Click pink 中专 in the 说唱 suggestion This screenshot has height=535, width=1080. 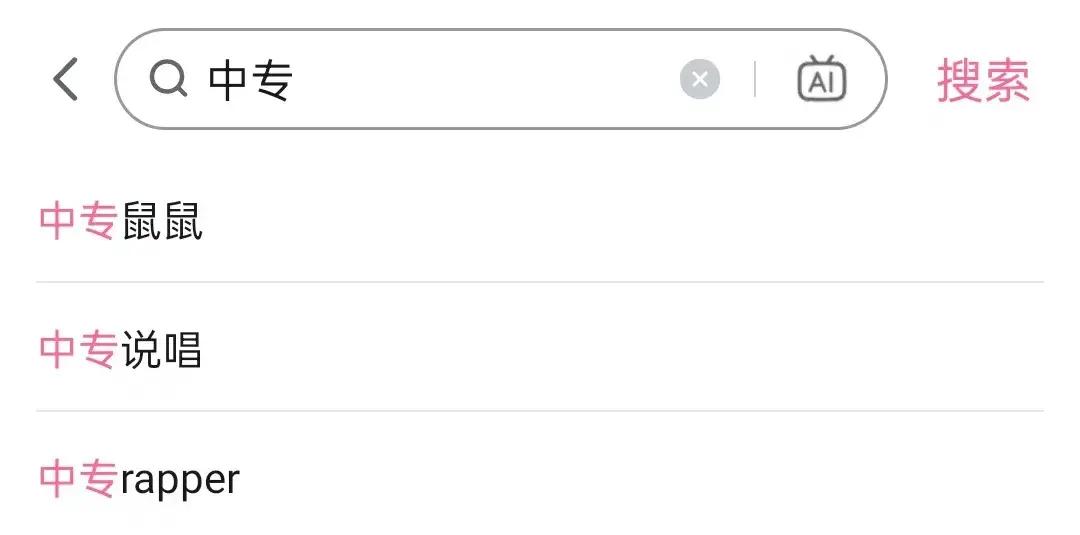pos(78,350)
